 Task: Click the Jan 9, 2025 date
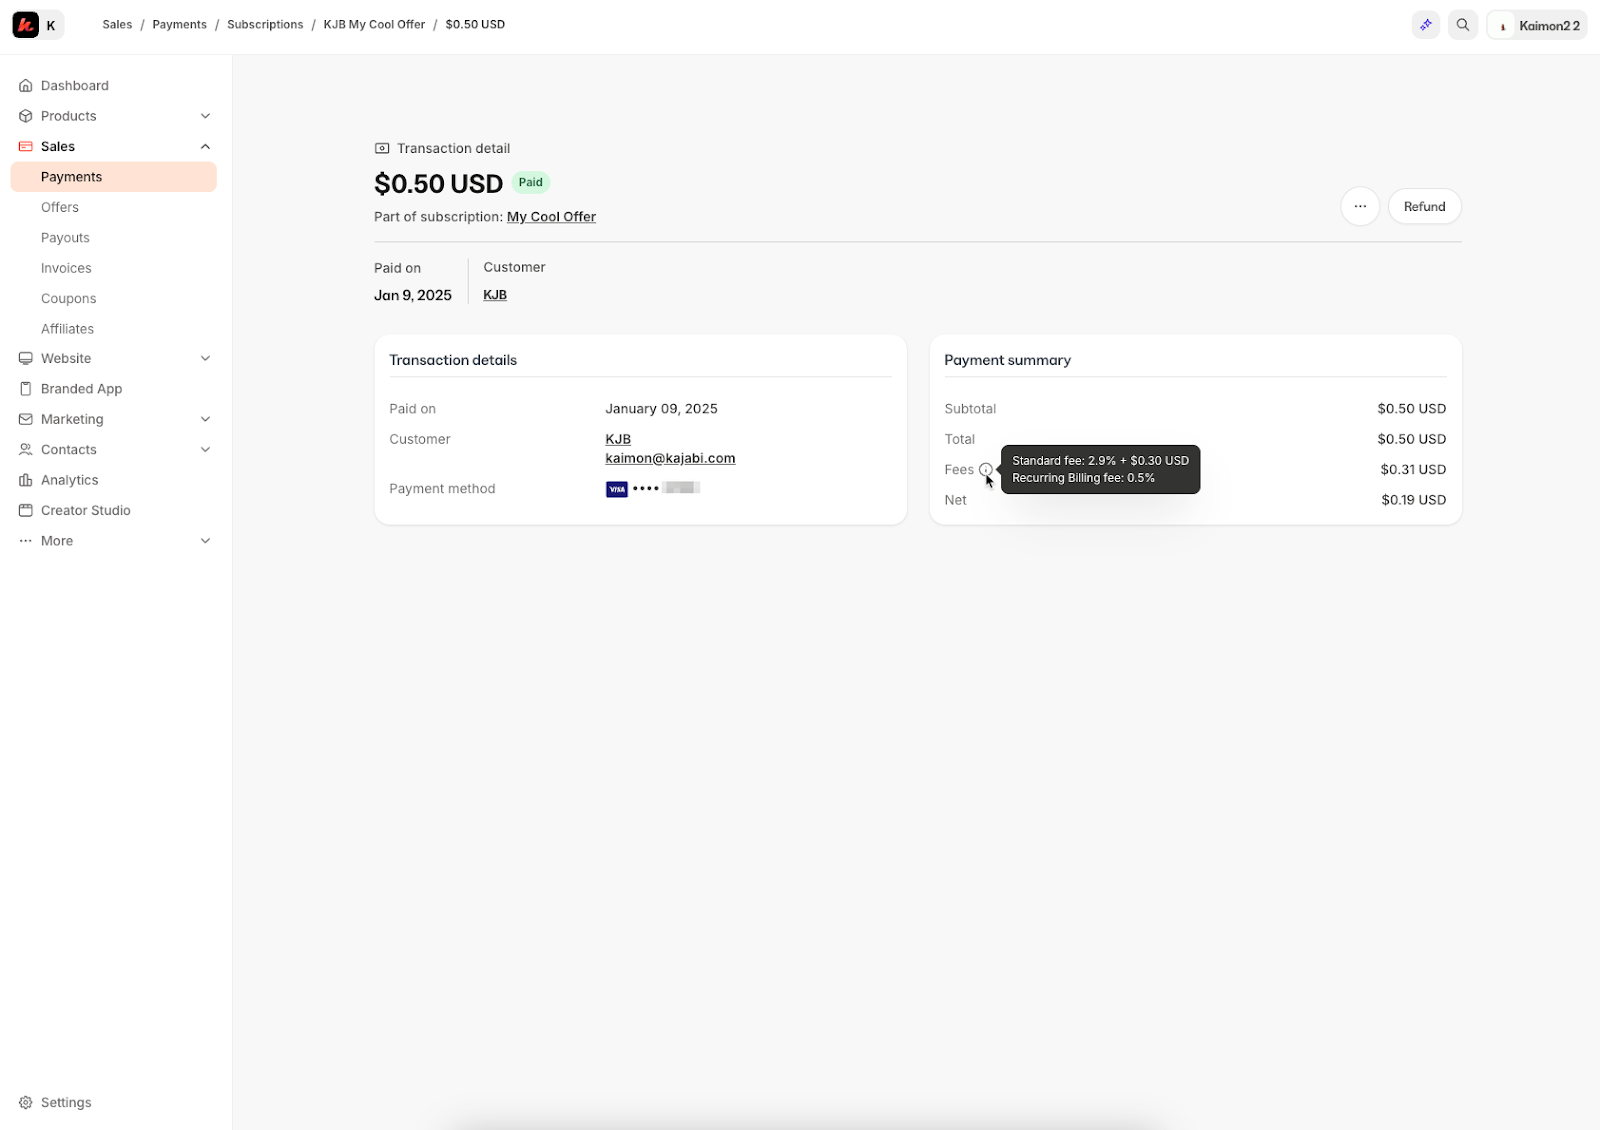pyautogui.click(x=413, y=295)
